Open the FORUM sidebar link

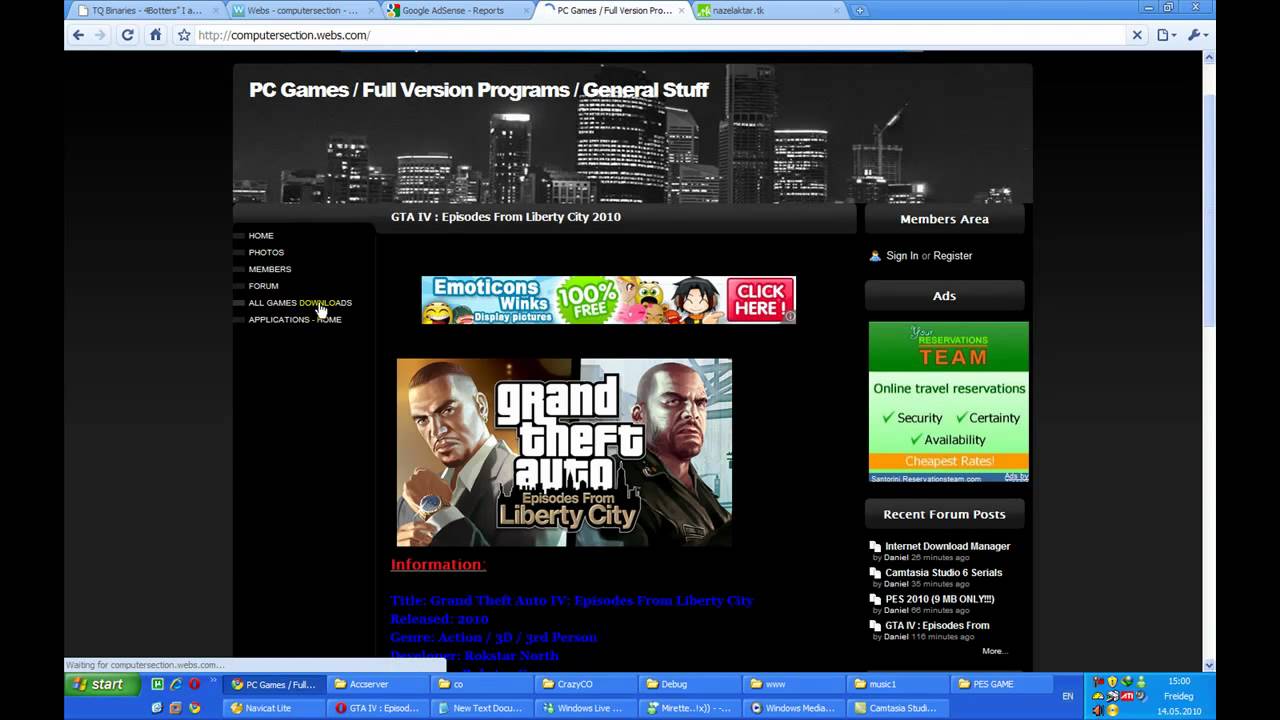pos(263,286)
